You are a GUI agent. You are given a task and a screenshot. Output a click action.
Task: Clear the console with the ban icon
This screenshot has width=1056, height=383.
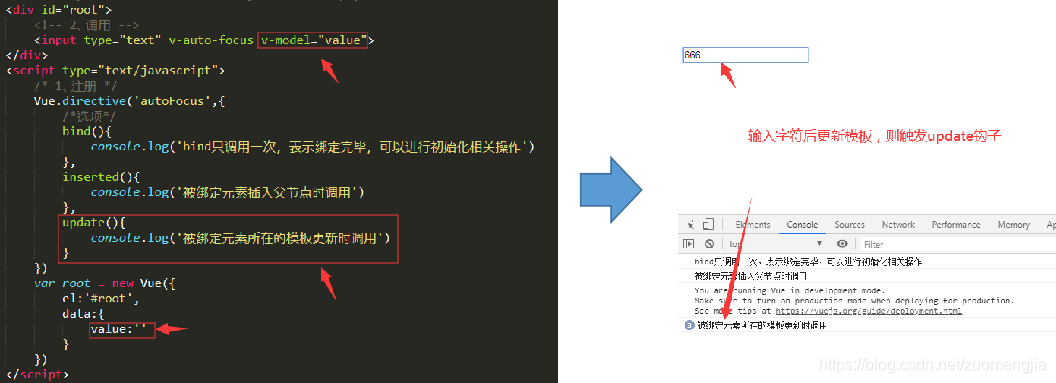pyautogui.click(x=709, y=244)
